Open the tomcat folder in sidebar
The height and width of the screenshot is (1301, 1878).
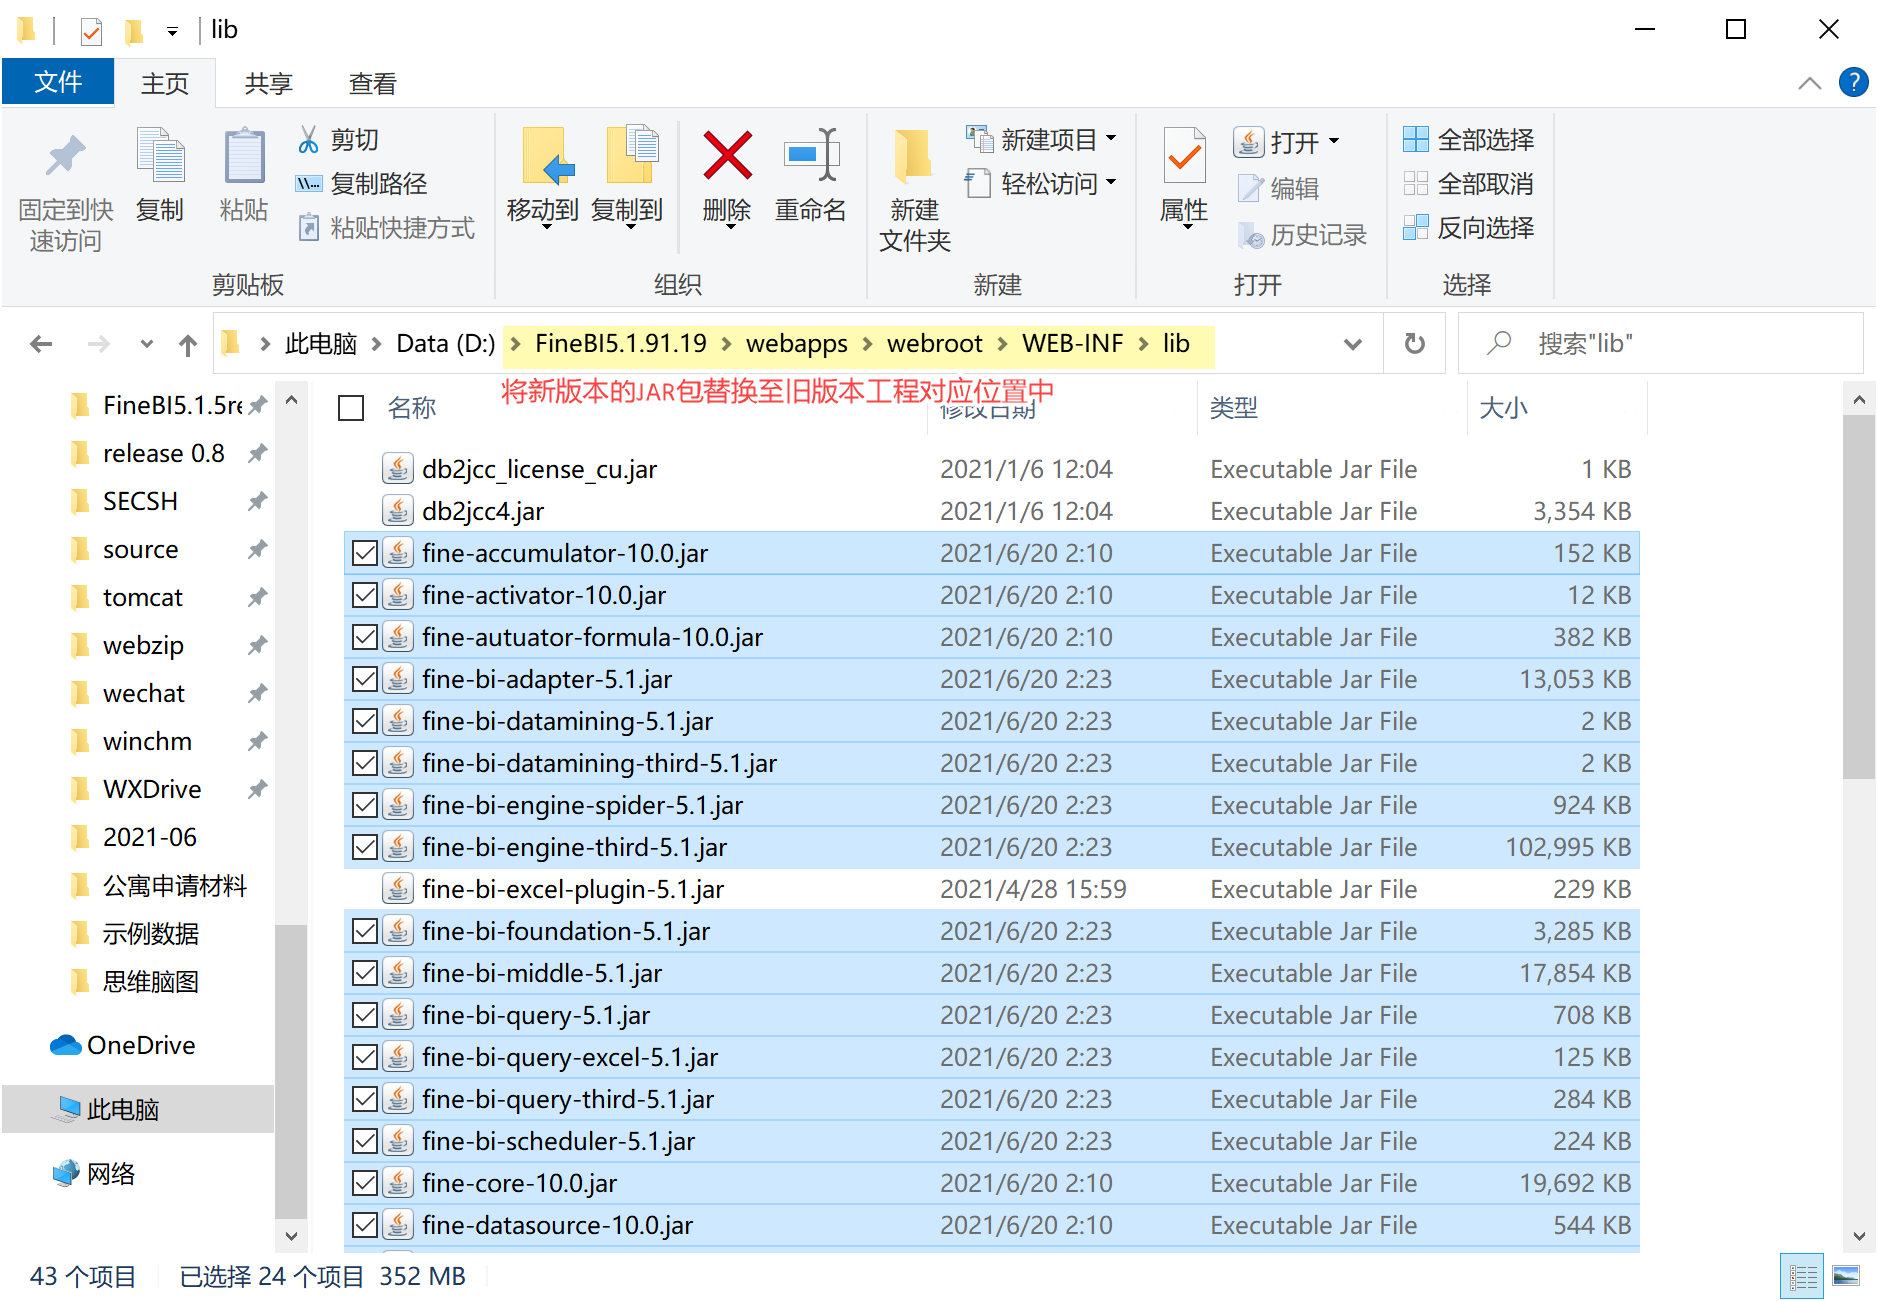143,598
